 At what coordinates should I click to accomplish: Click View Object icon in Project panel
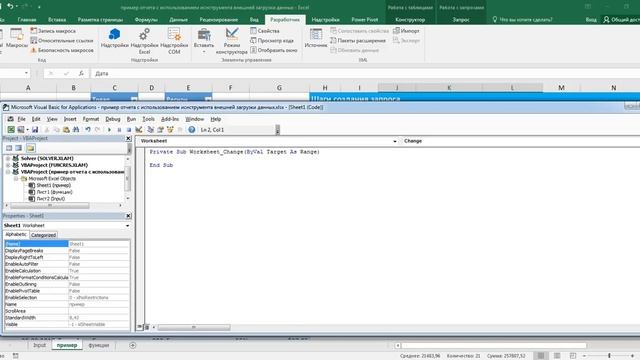[x=19, y=148]
